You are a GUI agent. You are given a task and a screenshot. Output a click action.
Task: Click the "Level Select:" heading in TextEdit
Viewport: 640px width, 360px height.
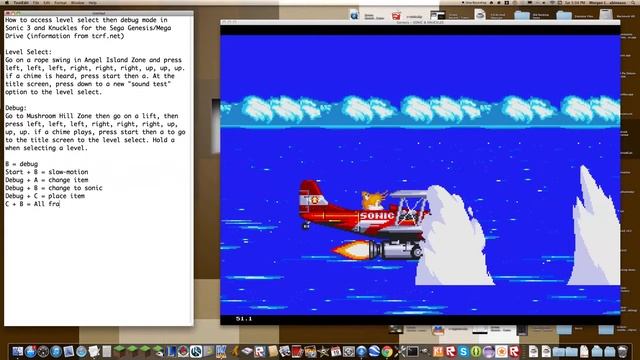29,52
